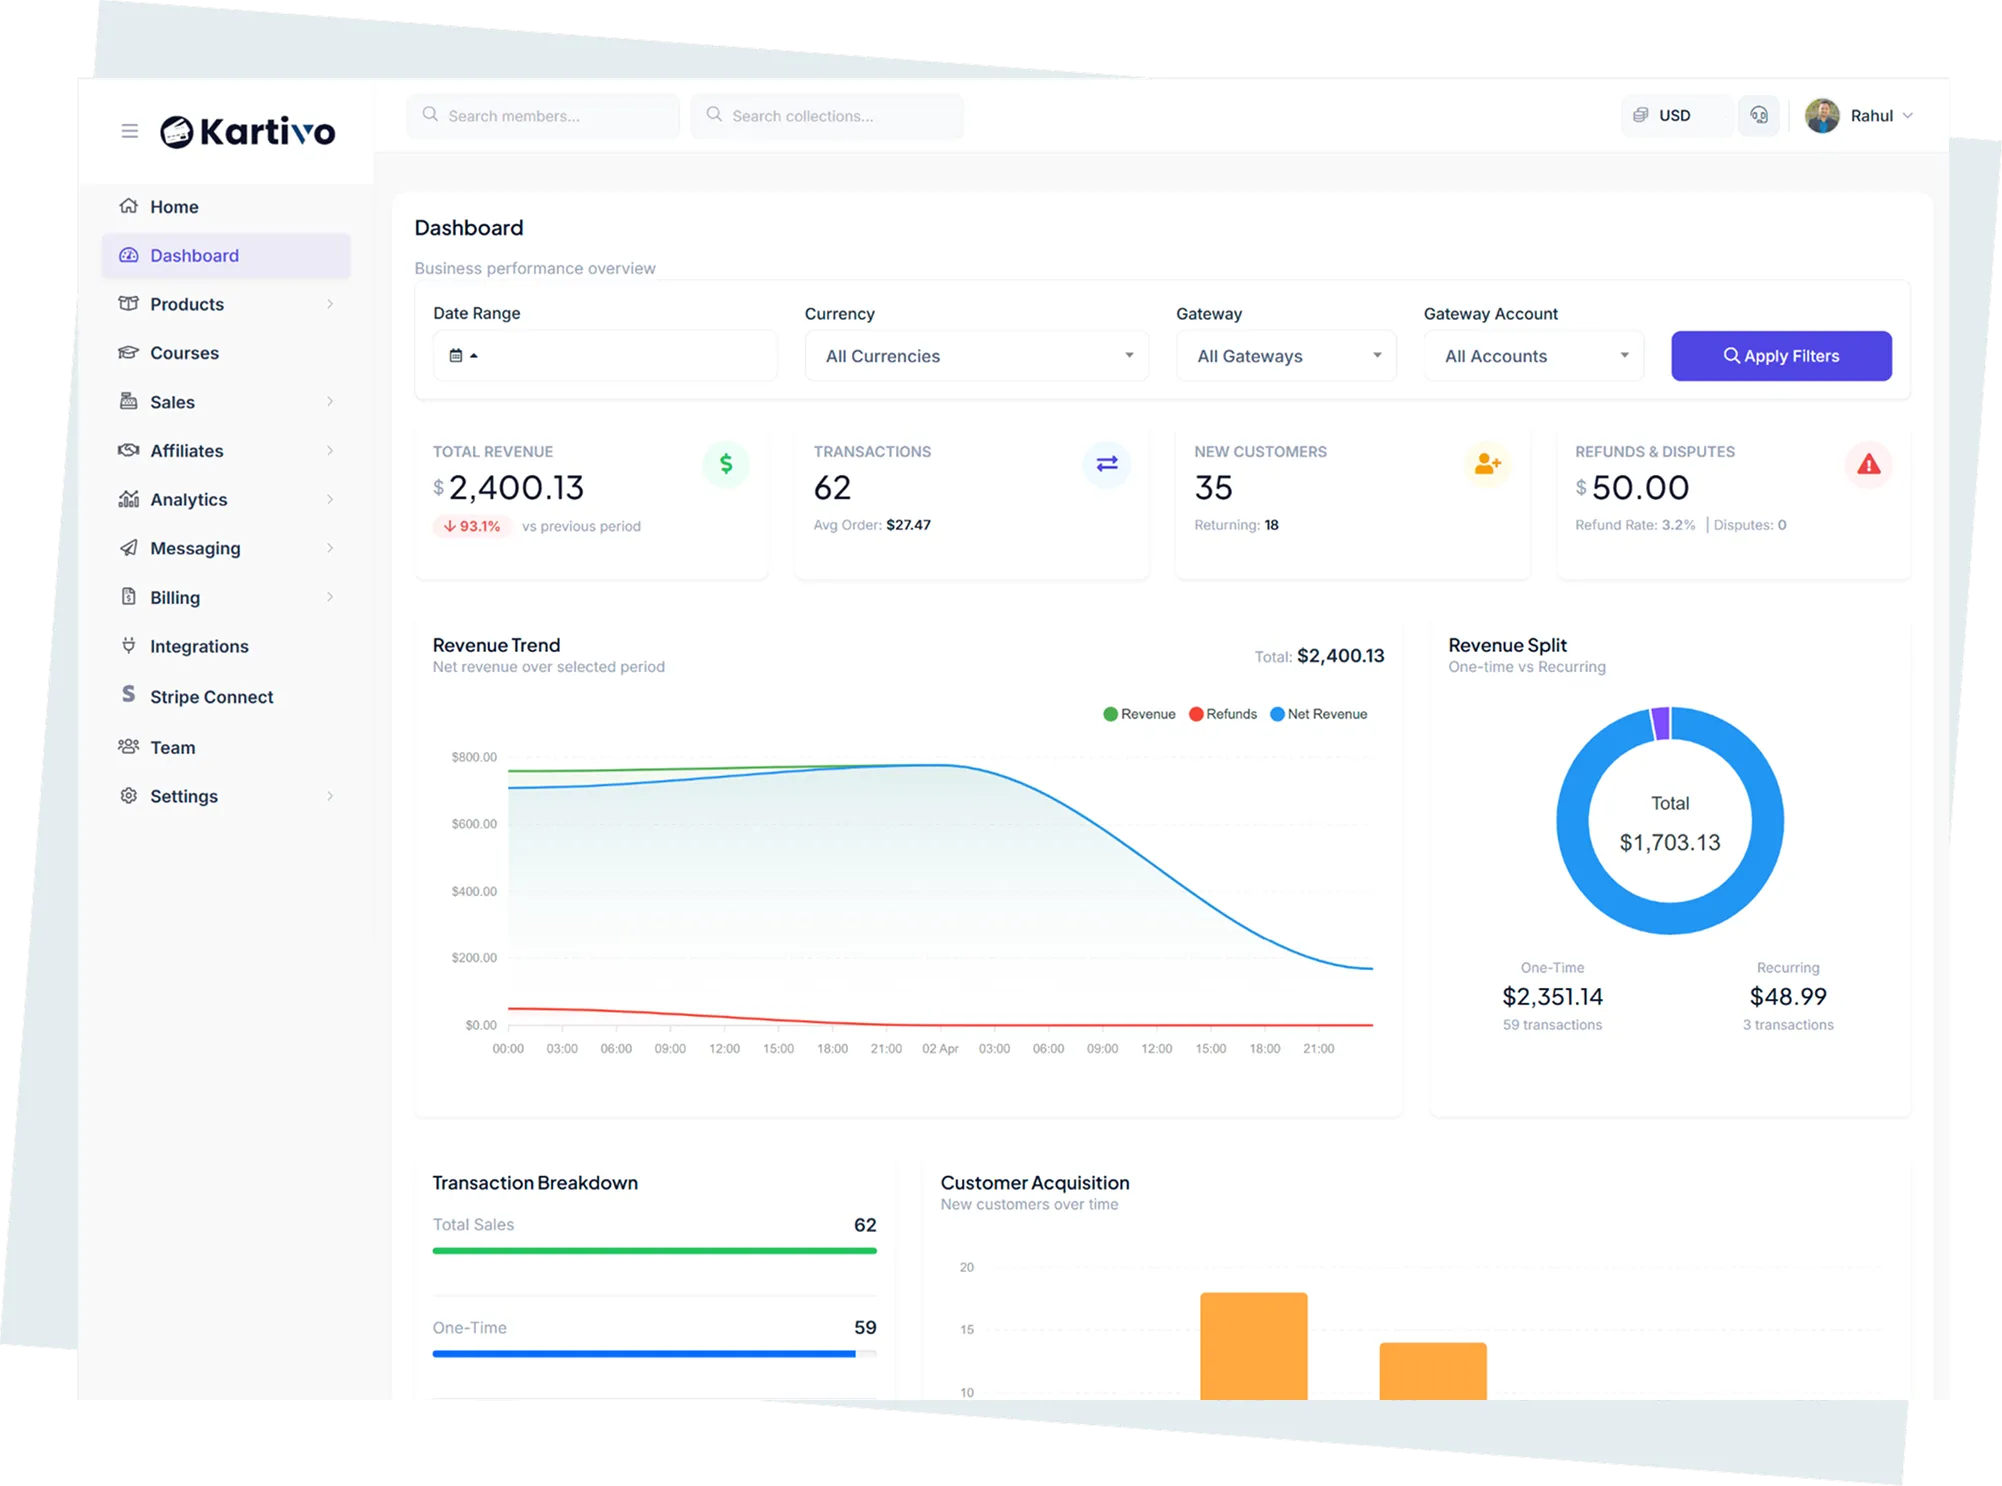Viewport: 2002px width, 1486px height.
Task: Click the Stripe Connect icon
Action: tap(128, 695)
